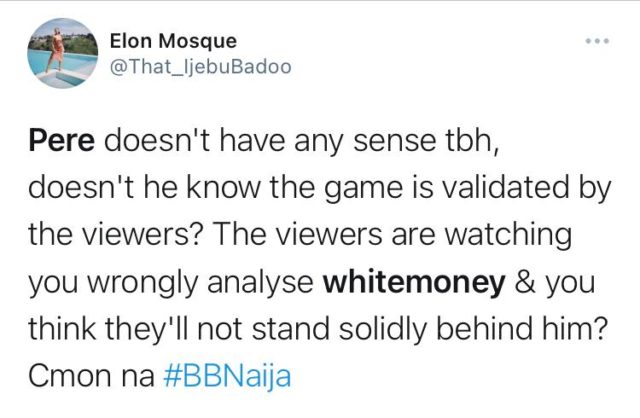Open the three-dot more options menu

[597, 41]
